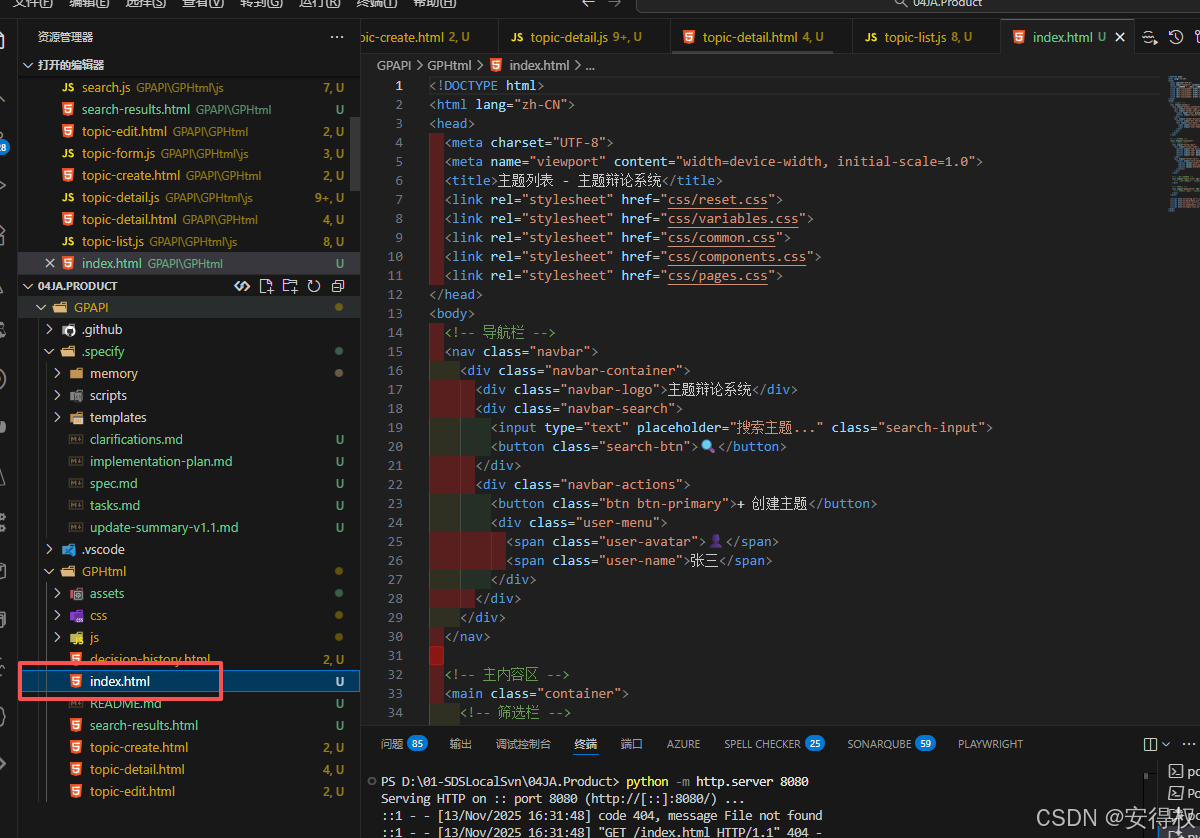Follow css/pages.css link in code

(718, 276)
